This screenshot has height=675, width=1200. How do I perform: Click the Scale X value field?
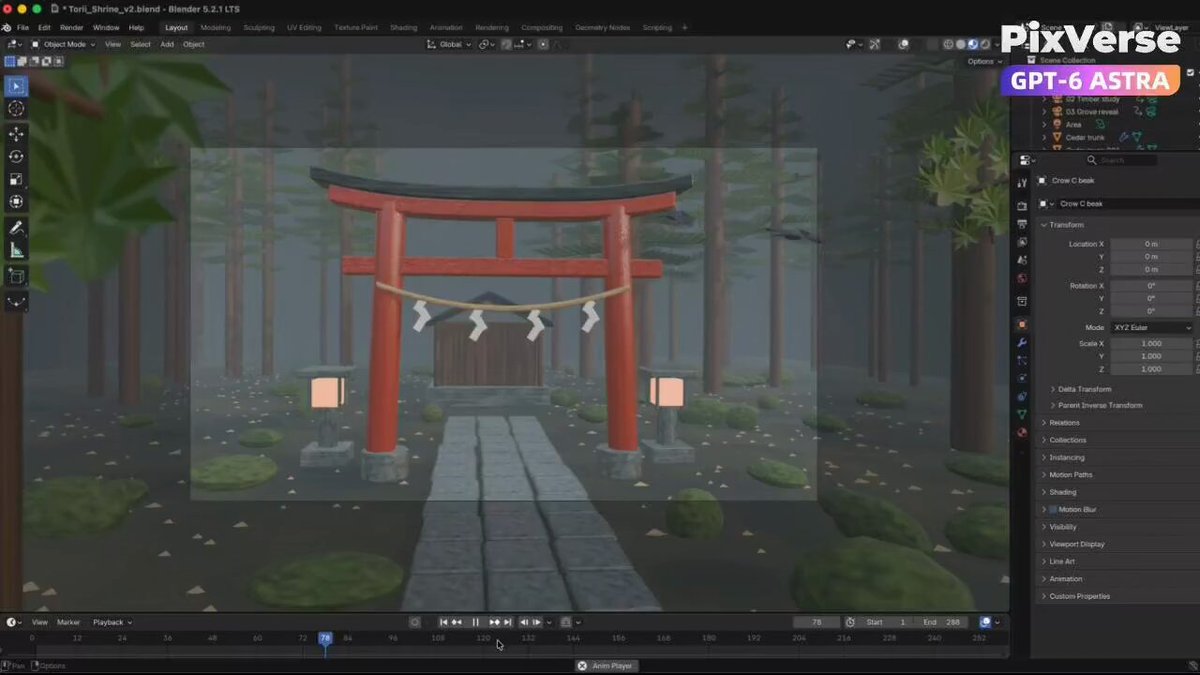1152,343
